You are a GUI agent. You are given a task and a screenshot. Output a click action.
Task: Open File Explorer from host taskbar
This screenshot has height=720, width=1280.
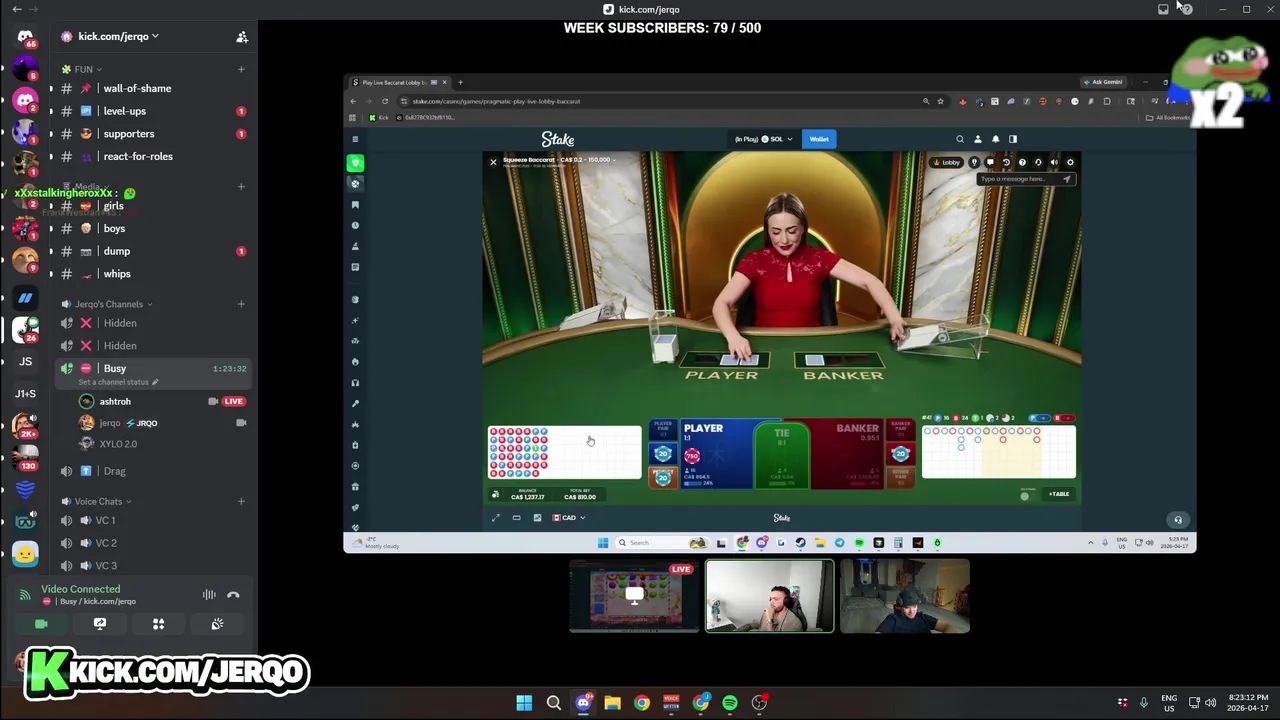[612, 703]
